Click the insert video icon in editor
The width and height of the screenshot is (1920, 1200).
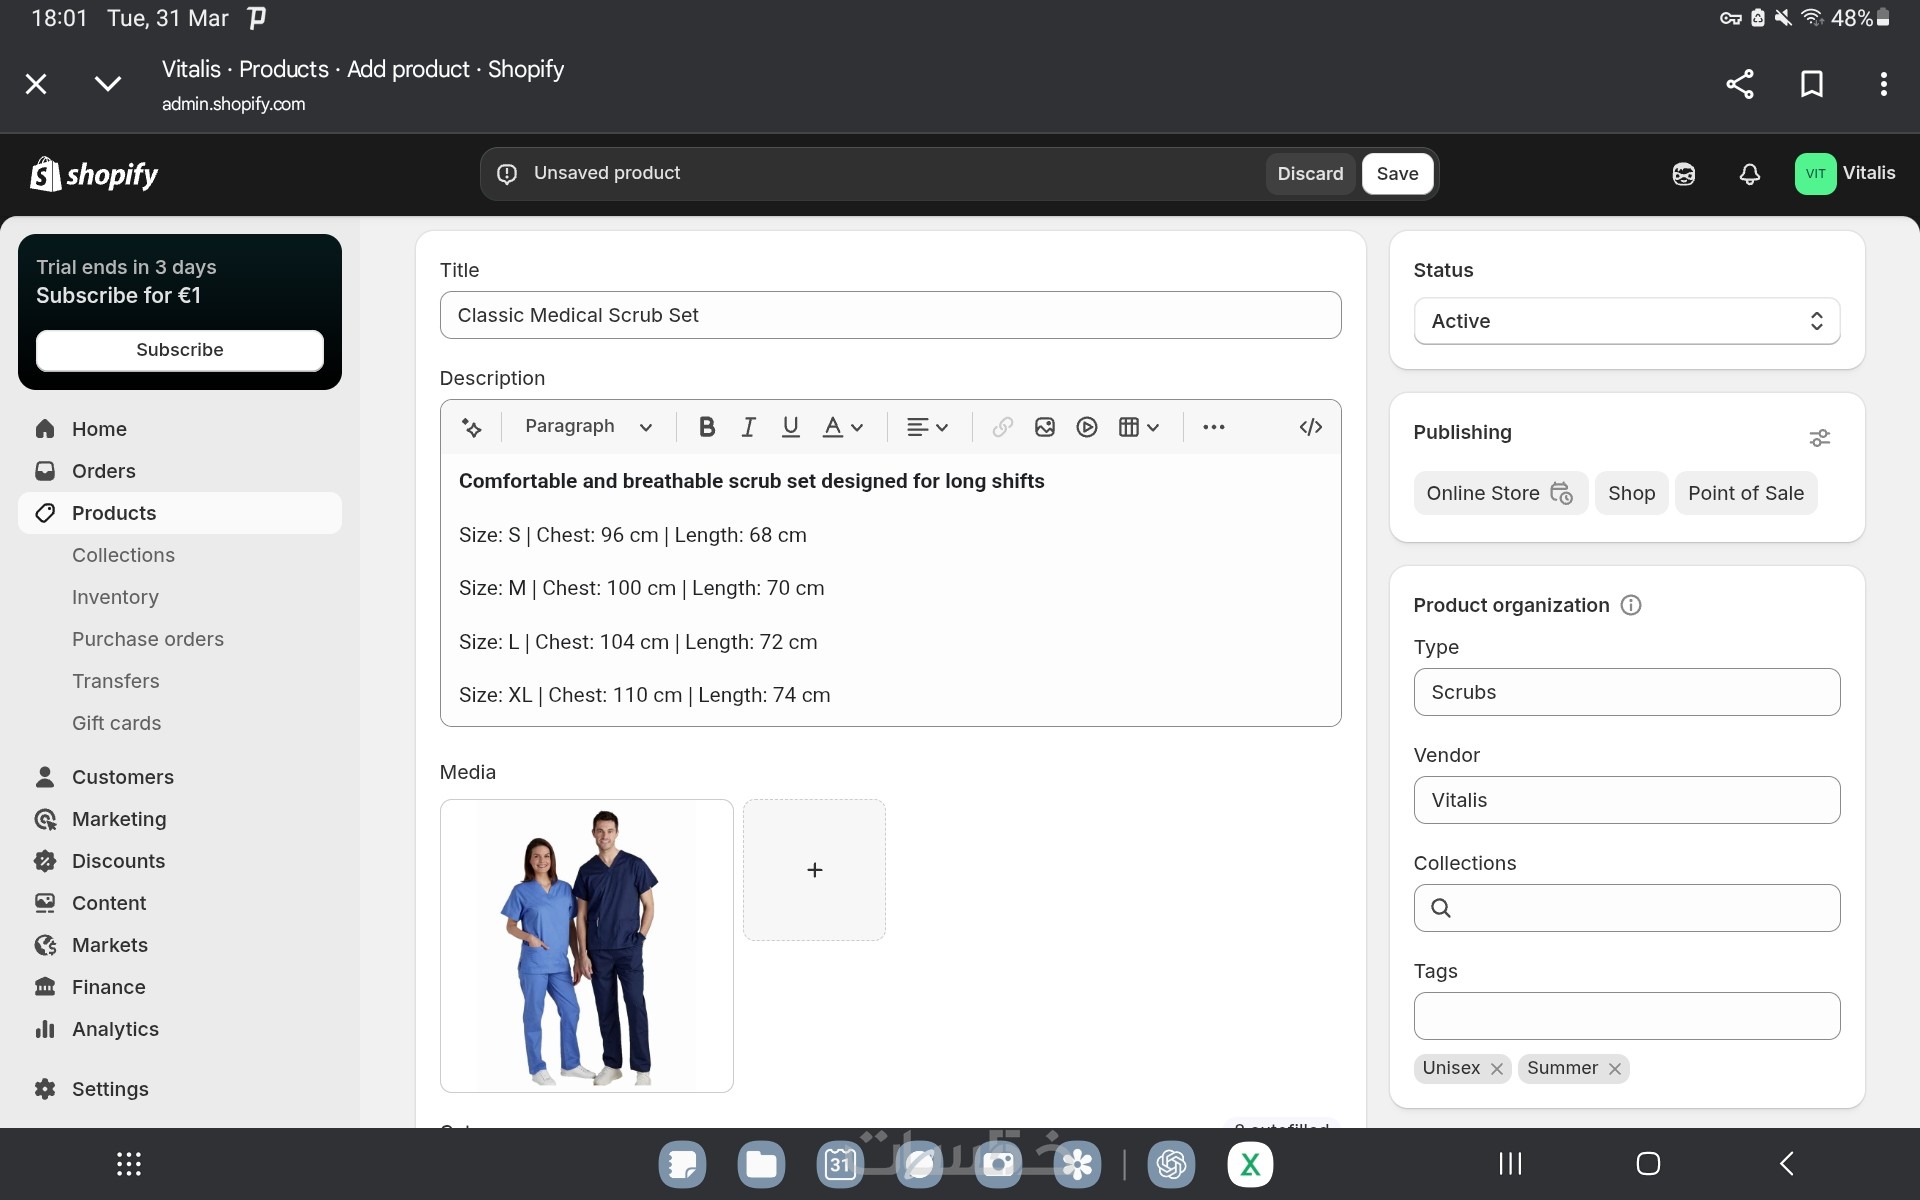coord(1086,427)
